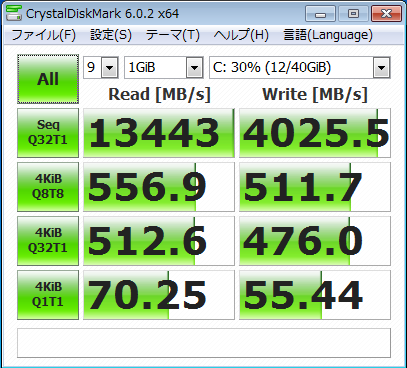Viewport: 407px width, 368px height.
Task: Select the 4KiB Q8T8 read result 556.9
Action: pos(159,187)
